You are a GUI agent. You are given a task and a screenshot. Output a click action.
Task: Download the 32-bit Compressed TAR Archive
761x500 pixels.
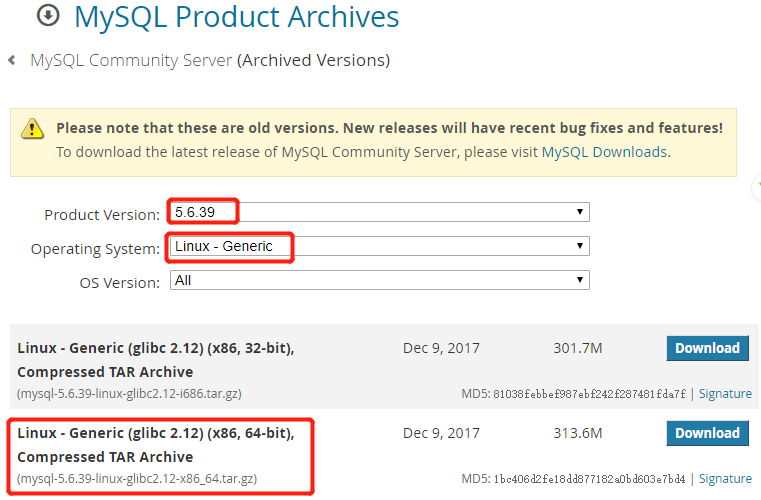tap(707, 348)
